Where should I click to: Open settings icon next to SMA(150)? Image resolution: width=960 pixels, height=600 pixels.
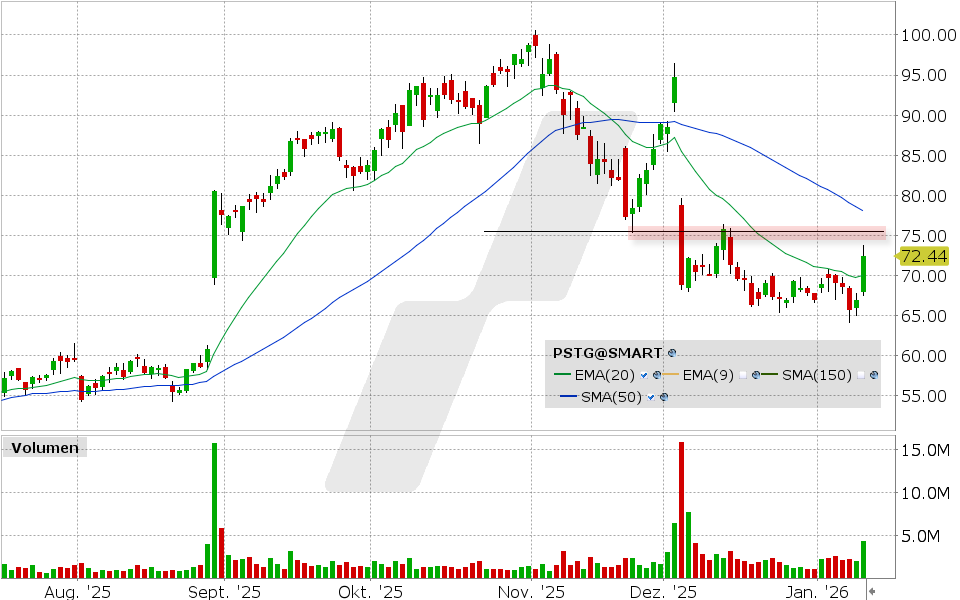tap(874, 375)
